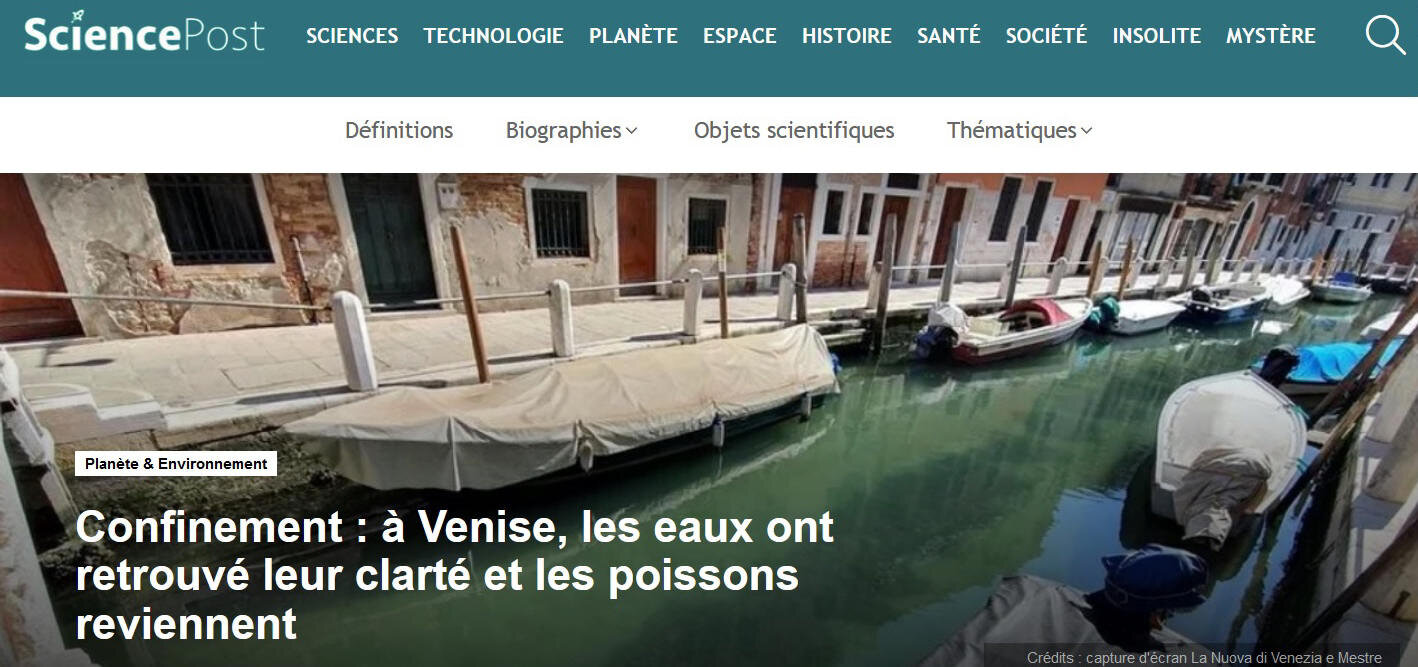Navigate to HISTOIRE section
This screenshot has width=1418, height=667.
[x=847, y=36]
